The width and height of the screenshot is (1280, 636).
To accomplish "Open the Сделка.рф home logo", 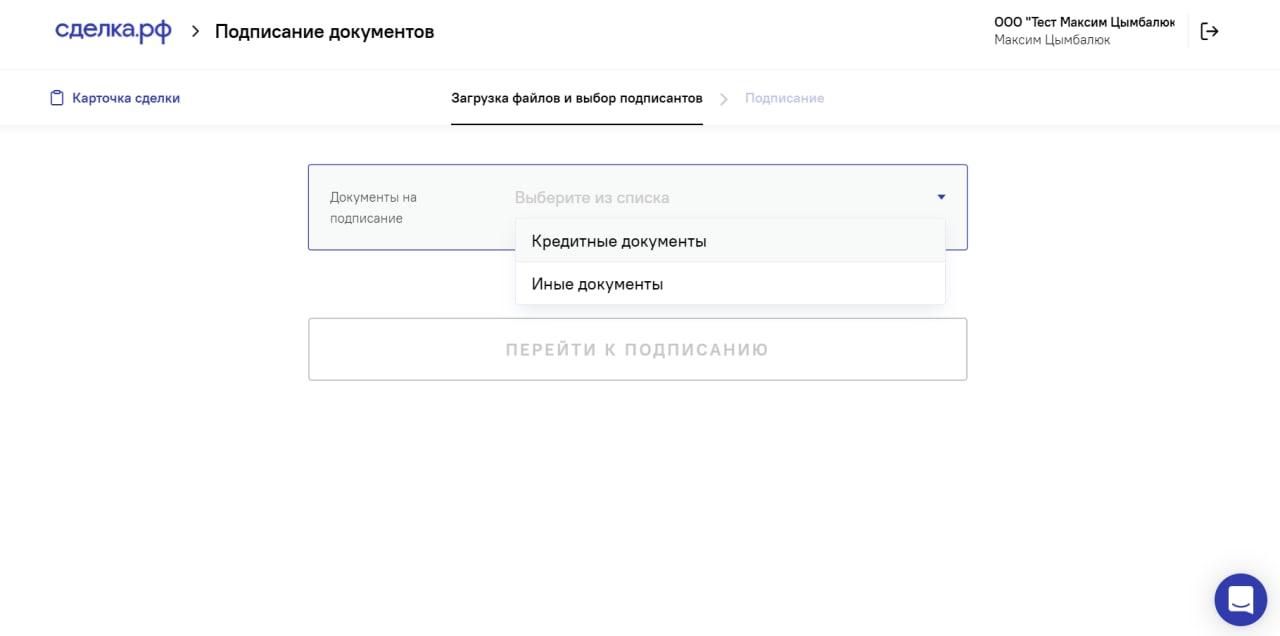I will coord(113,30).
